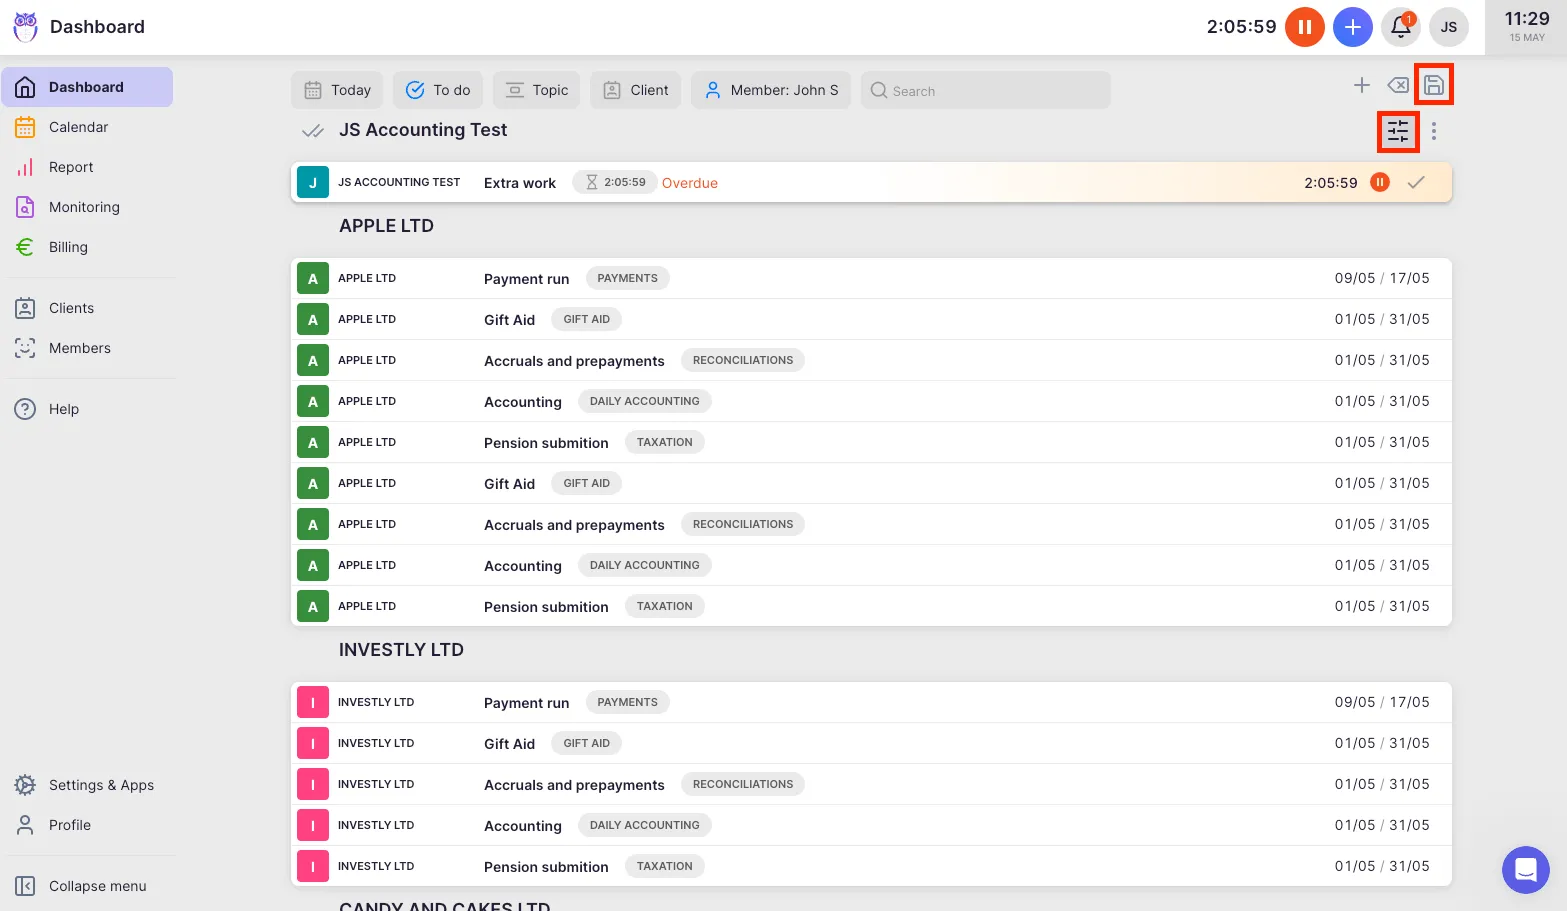Open Settings & Apps

tap(101, 785)
